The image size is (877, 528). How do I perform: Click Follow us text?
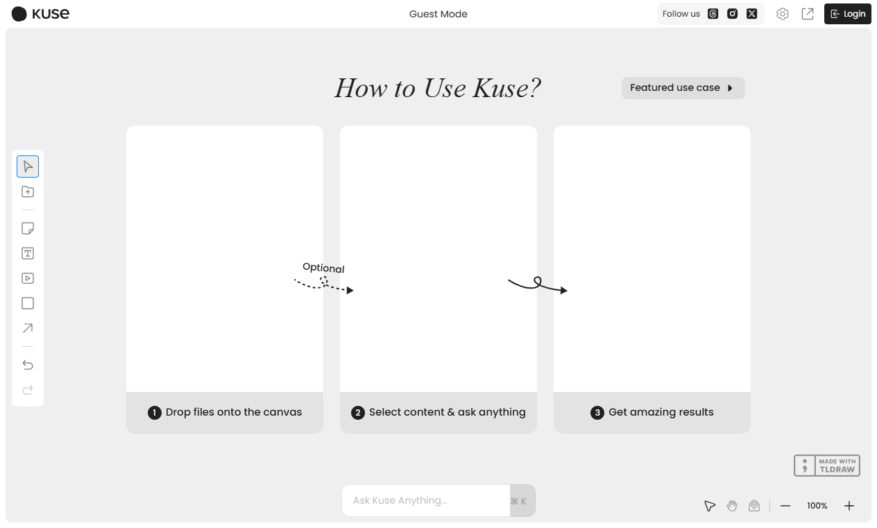[x=681, y=14]
